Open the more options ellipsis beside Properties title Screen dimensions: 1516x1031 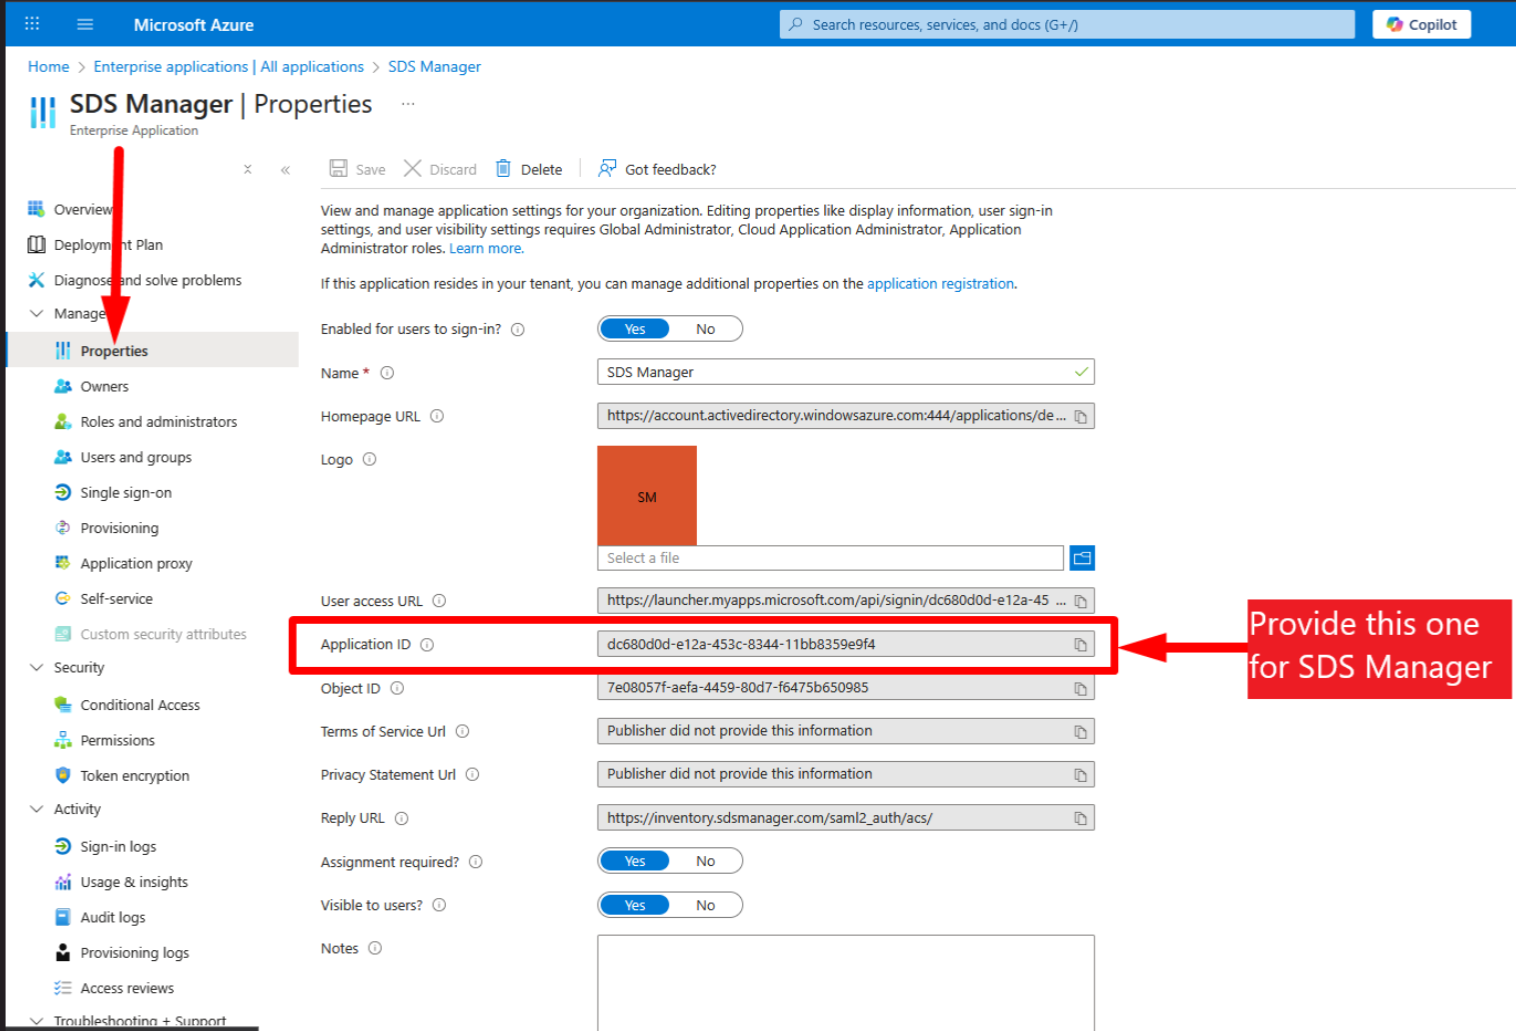tap(408, 104)
